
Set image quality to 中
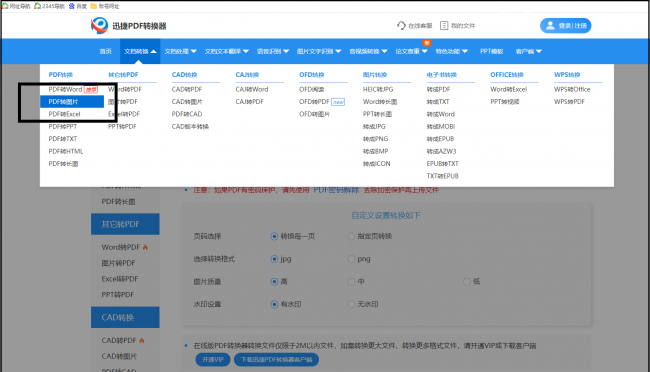pos(351,282)
